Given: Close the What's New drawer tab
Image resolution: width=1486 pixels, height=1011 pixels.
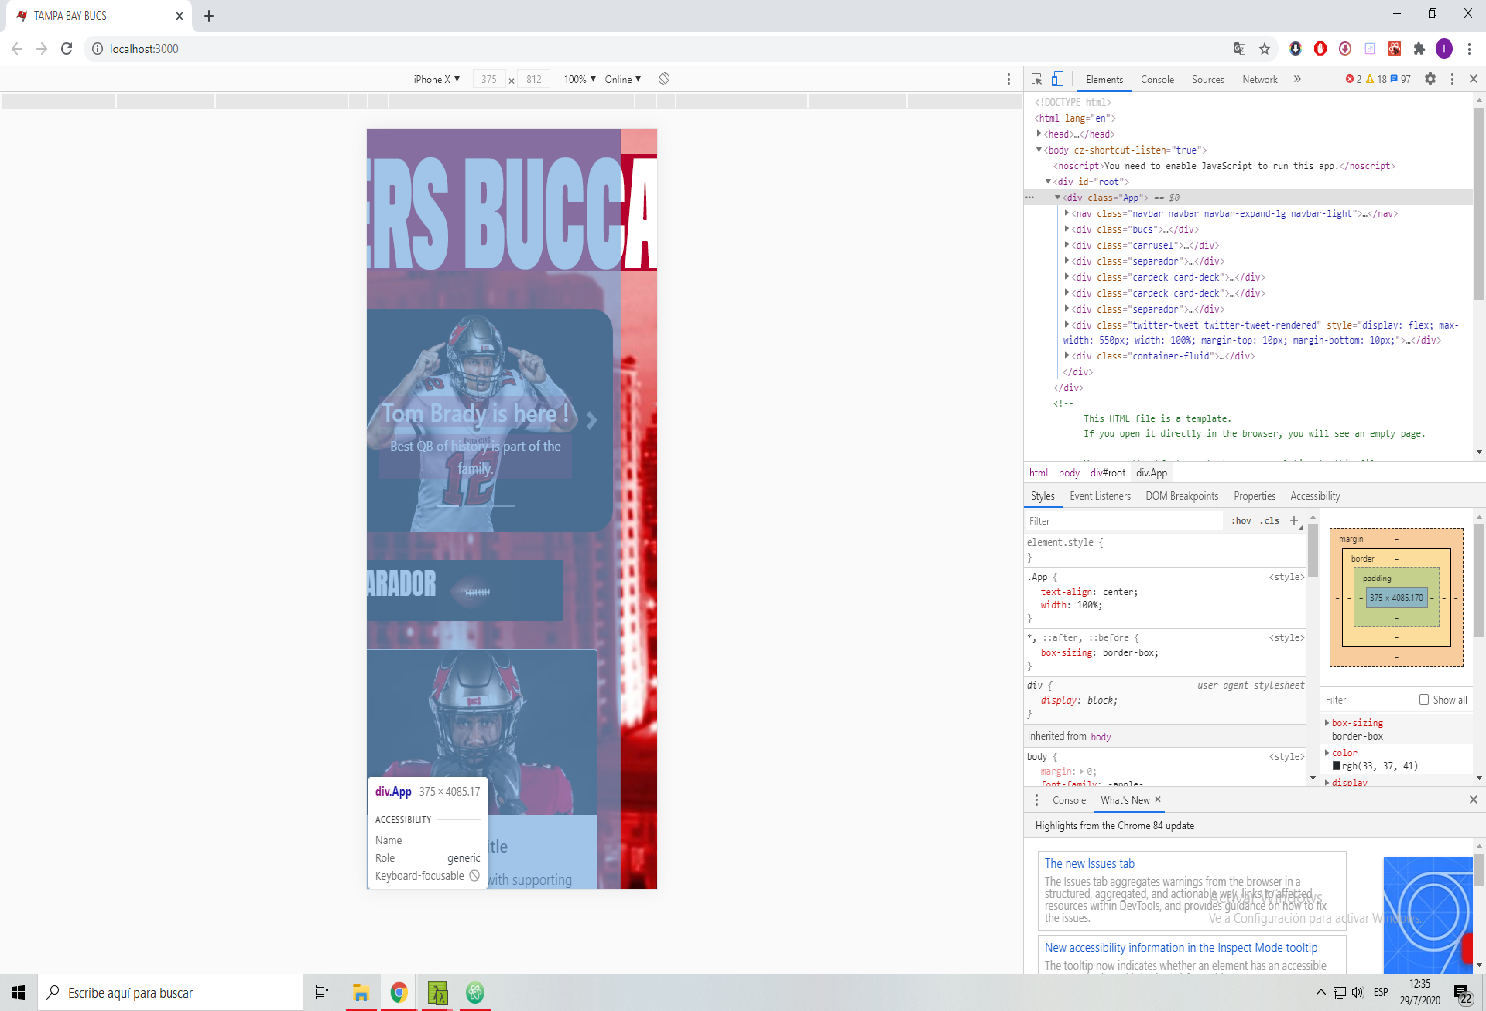Looking at the screenshot, I should 1158,799.
